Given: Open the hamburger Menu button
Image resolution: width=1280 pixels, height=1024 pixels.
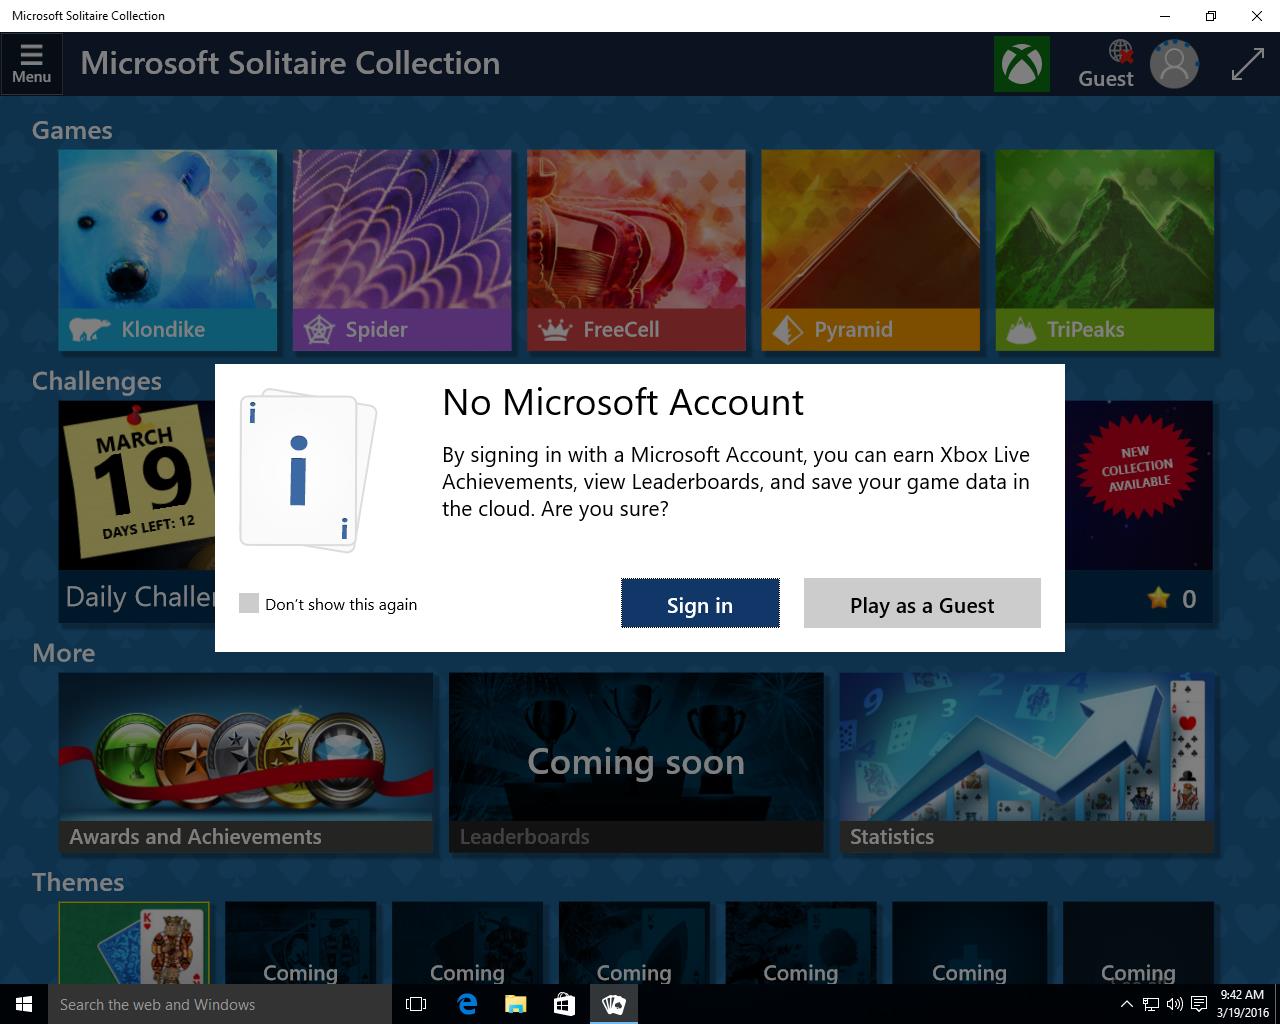Looking at the screenshot, I should pyautogui.click(x=31, y=63).
